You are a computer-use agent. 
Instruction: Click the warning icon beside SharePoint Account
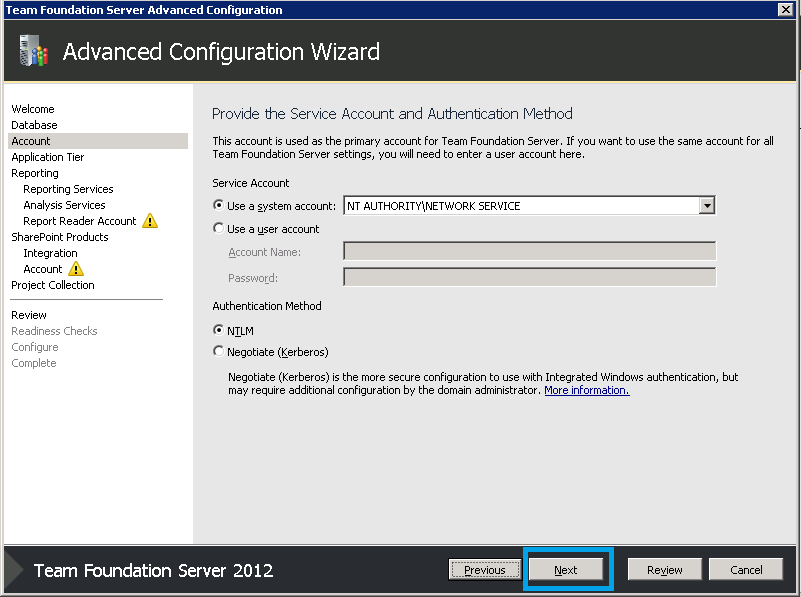pyautogui.click(x=76, y=269)
